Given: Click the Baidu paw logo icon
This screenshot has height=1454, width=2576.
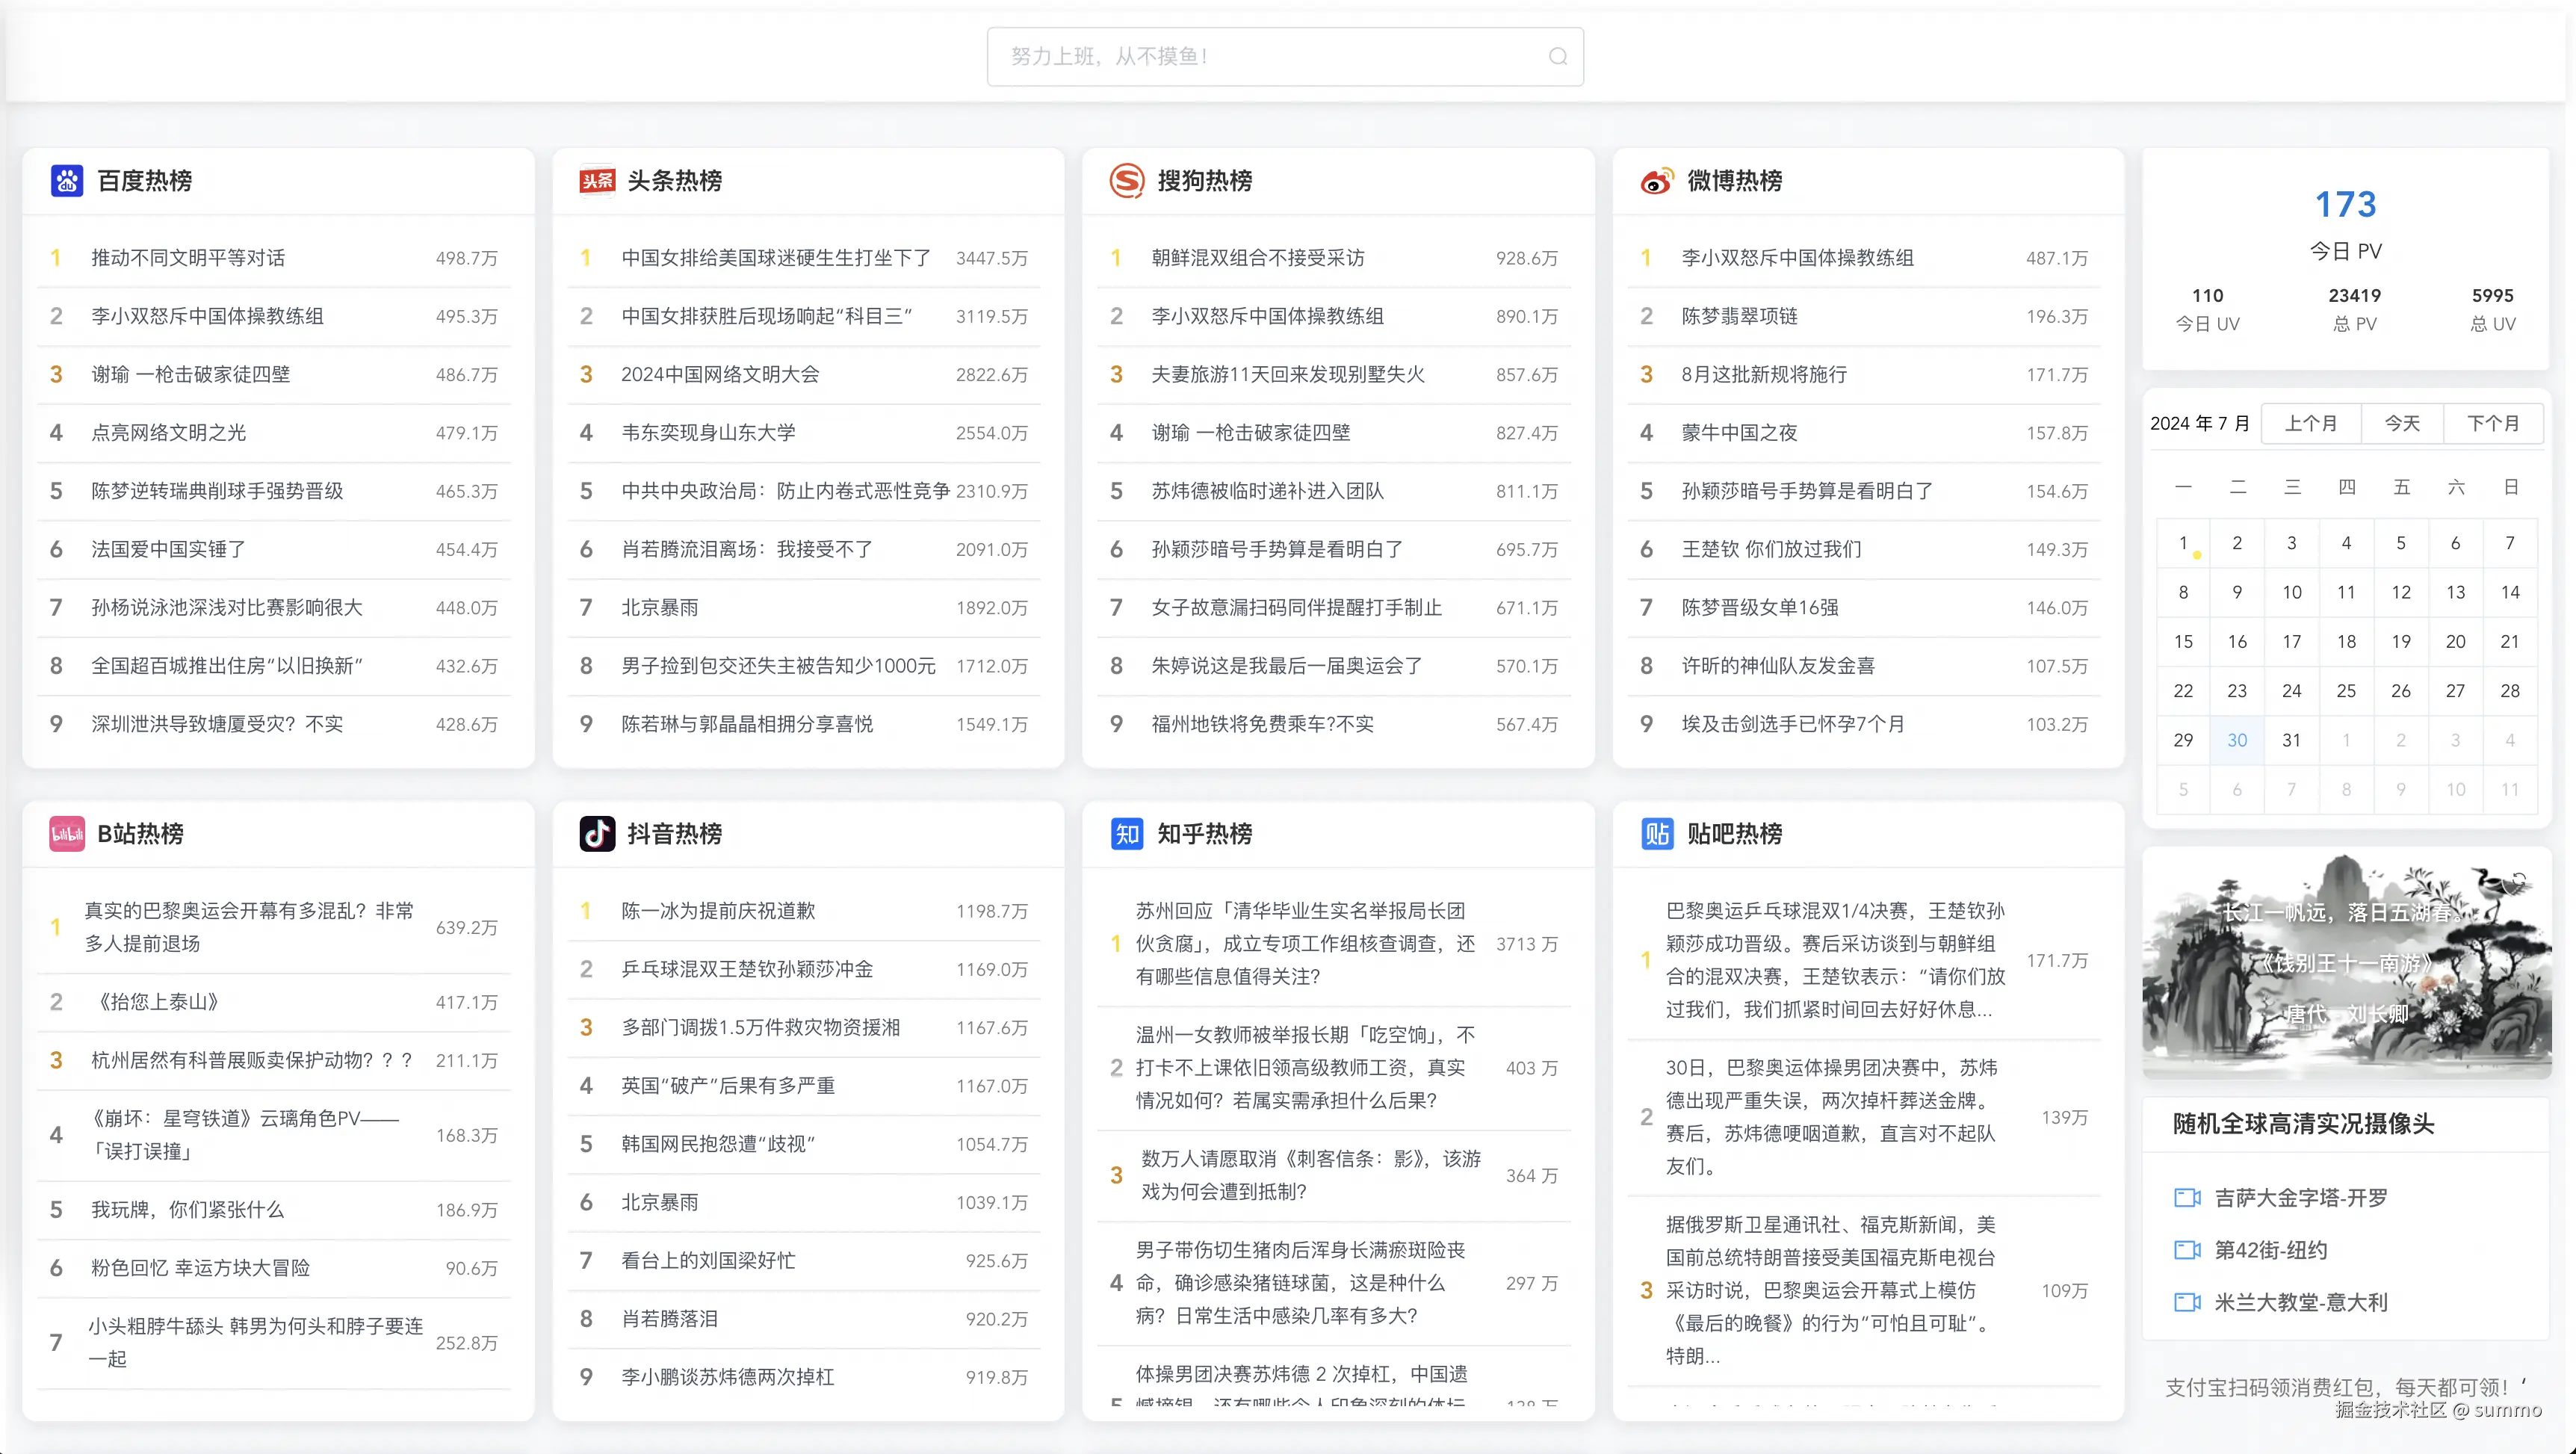Looking at the screenshot, I should (67, 181).
